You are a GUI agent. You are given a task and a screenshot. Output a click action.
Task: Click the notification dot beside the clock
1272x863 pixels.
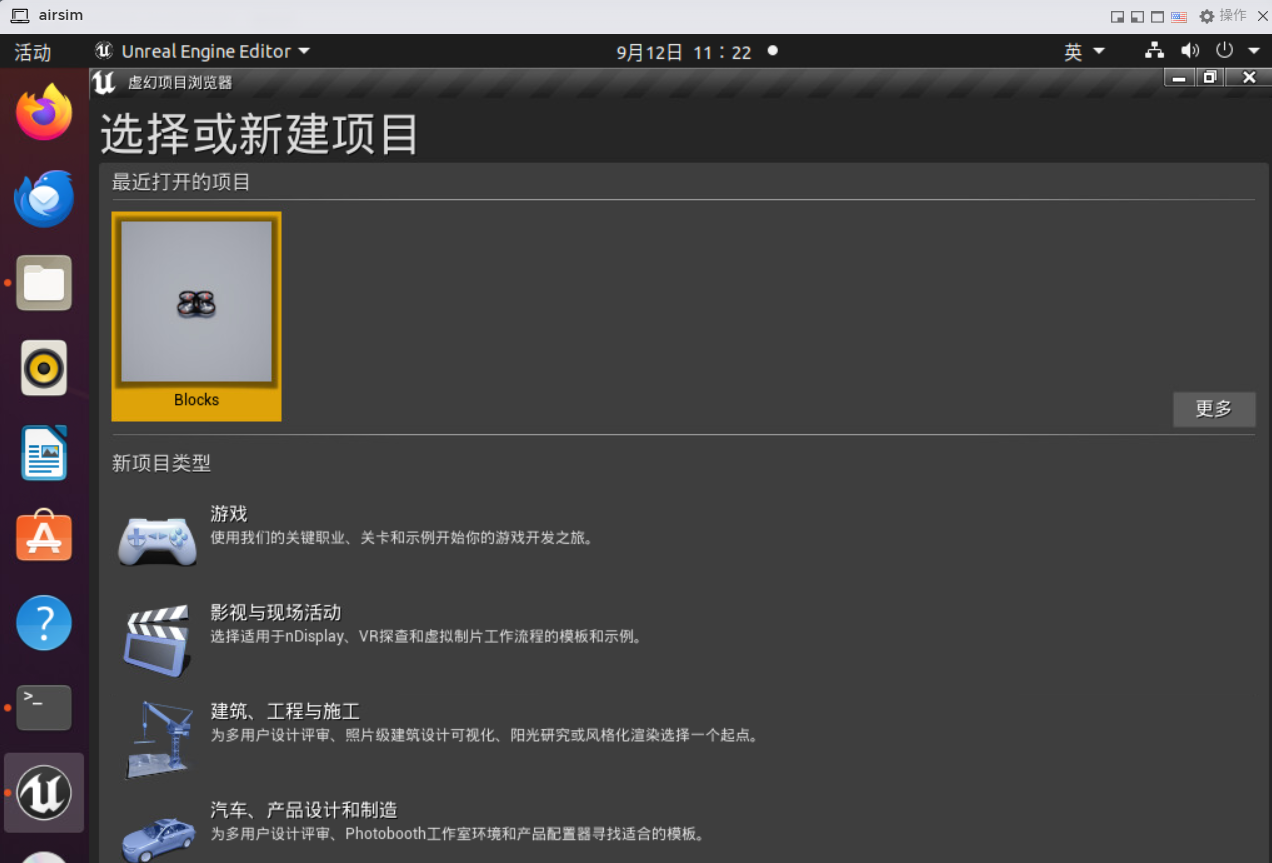(x=772, y=50)
